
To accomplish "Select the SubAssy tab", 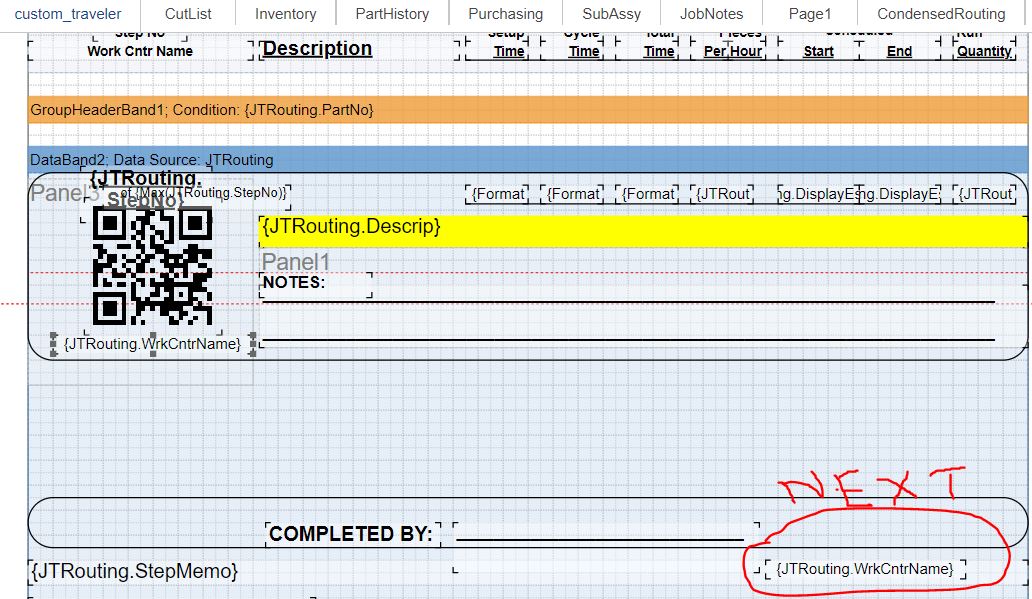I will [x=611, y=14].
